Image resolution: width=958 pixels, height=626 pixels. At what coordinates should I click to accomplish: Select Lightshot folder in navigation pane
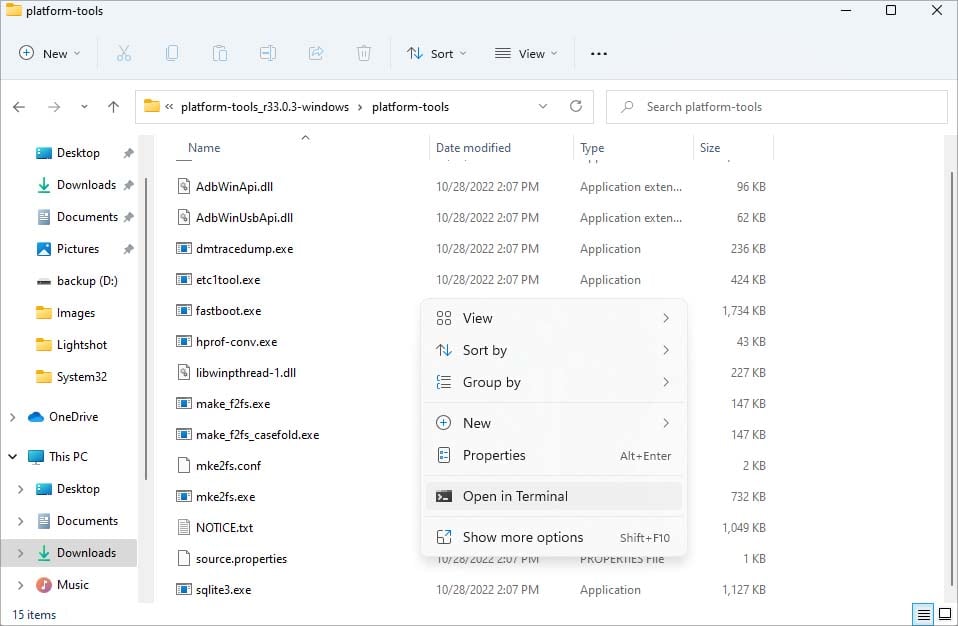click(71, 345)
